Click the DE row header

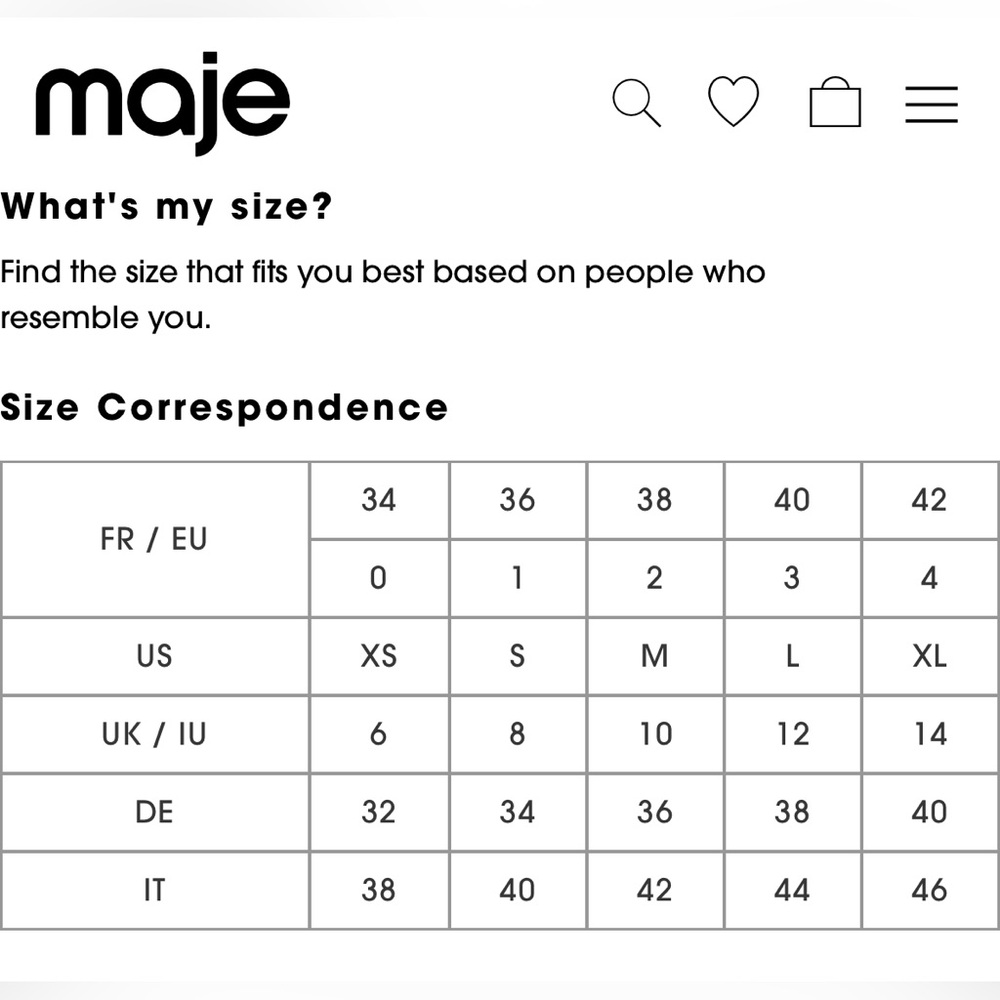pos(154,811)
